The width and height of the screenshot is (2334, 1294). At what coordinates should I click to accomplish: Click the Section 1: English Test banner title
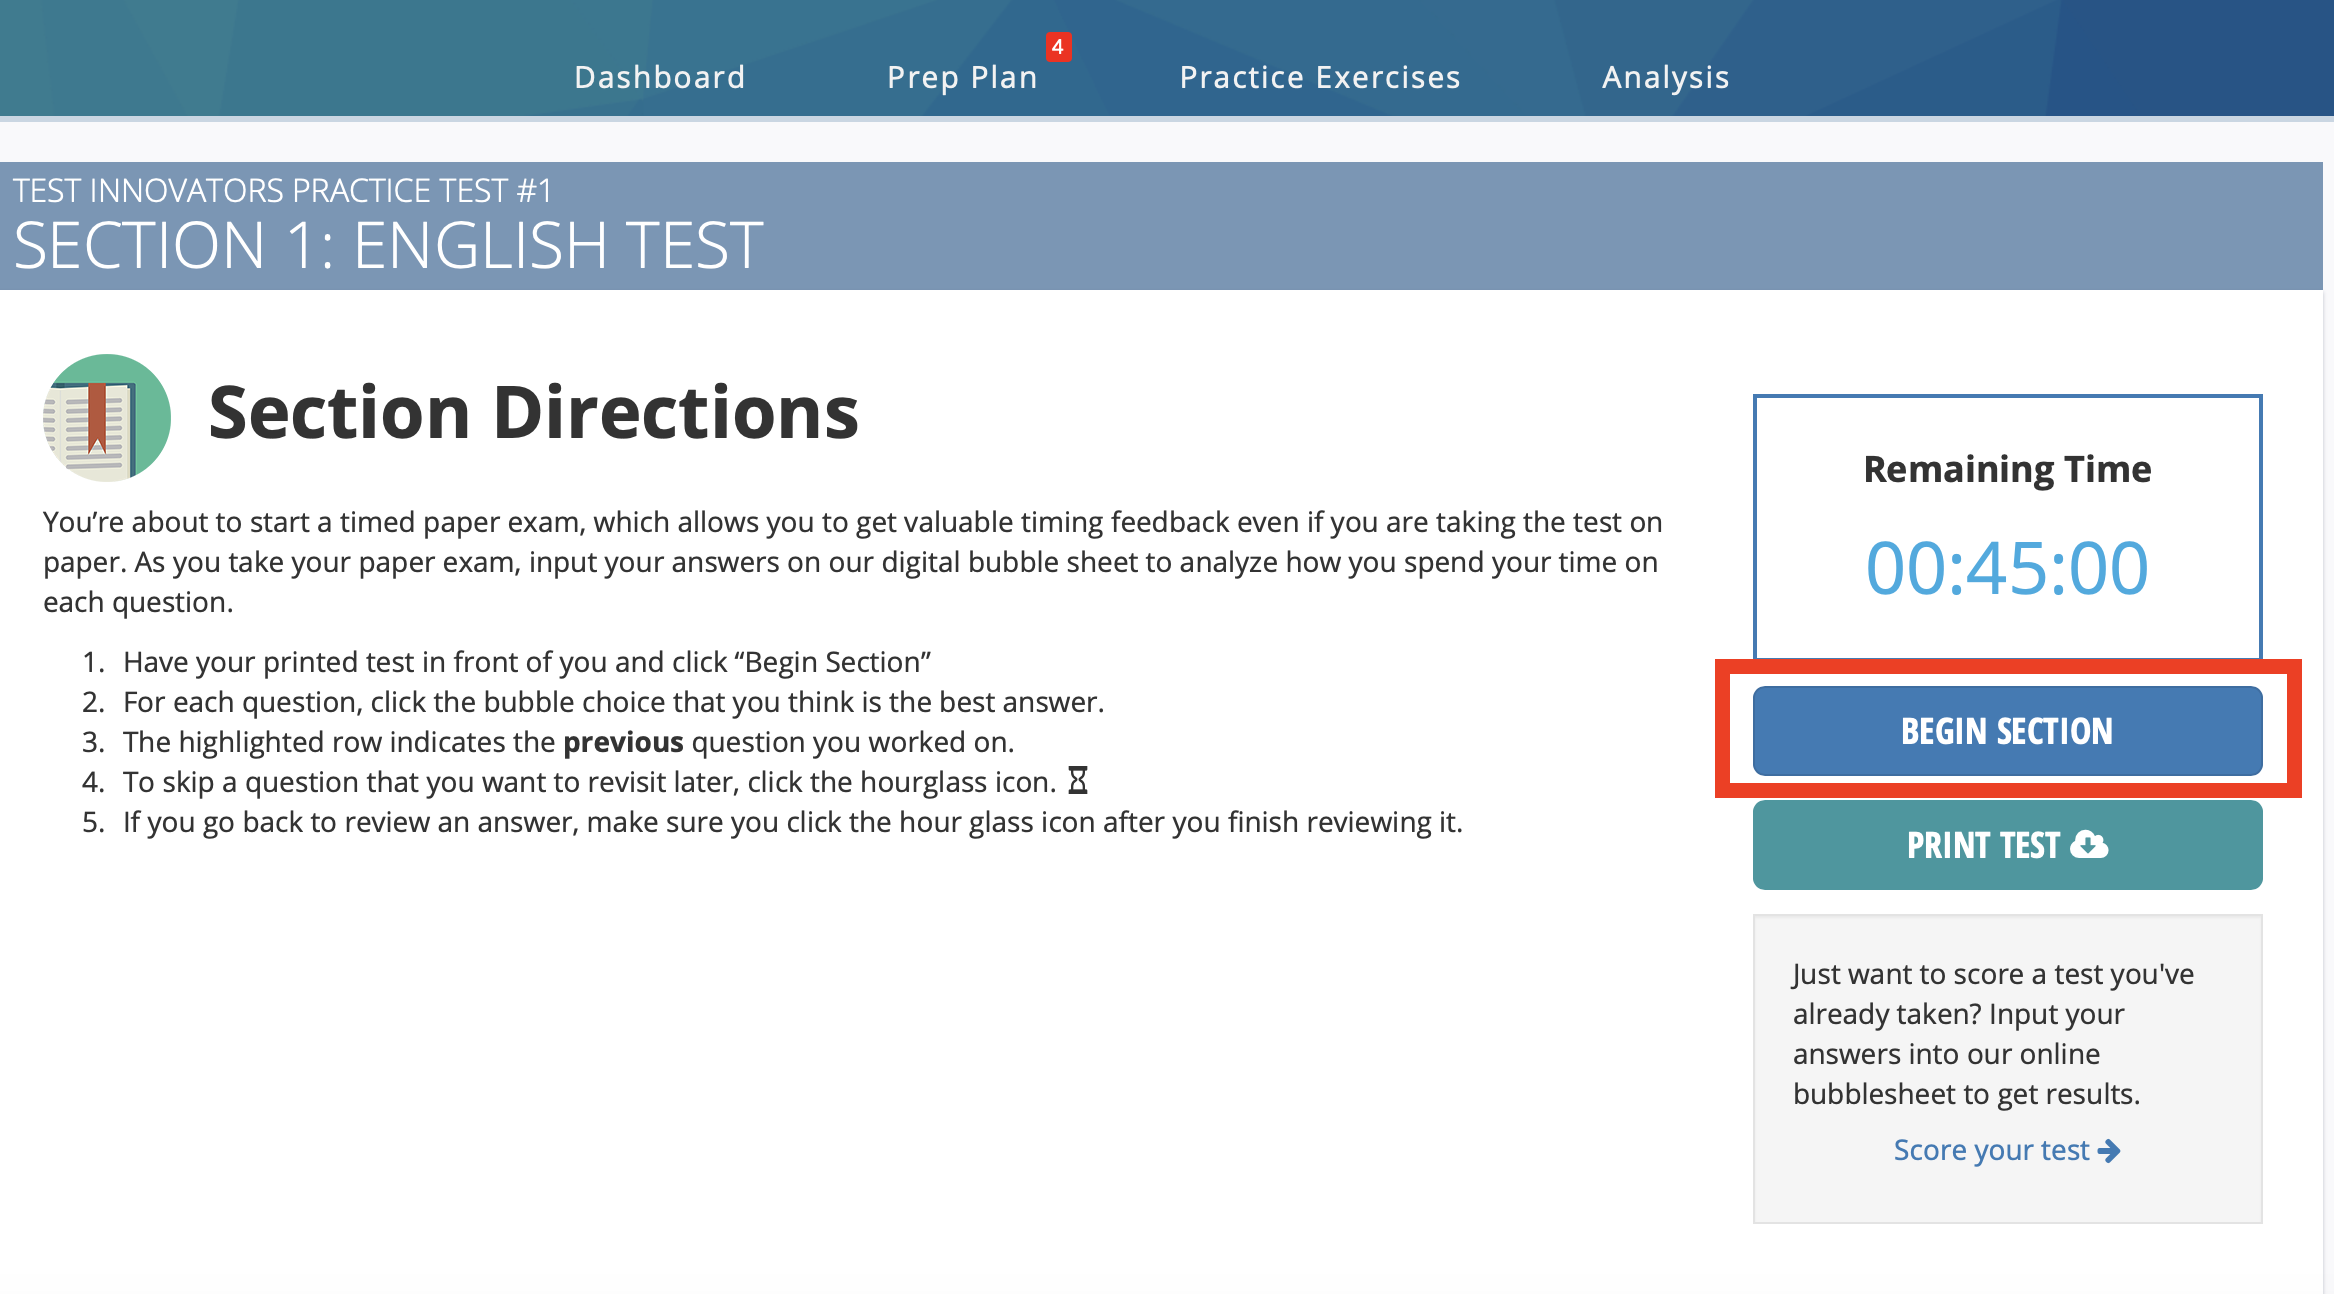tap(388, 246)
